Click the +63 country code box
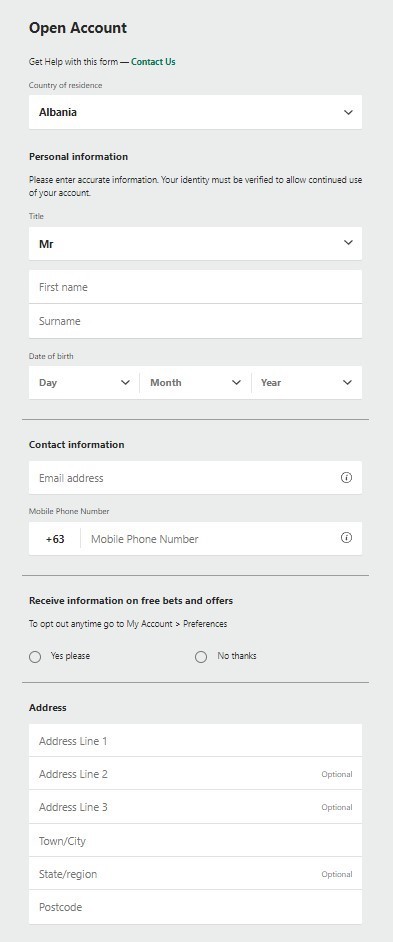 click(x=55, y=539)
